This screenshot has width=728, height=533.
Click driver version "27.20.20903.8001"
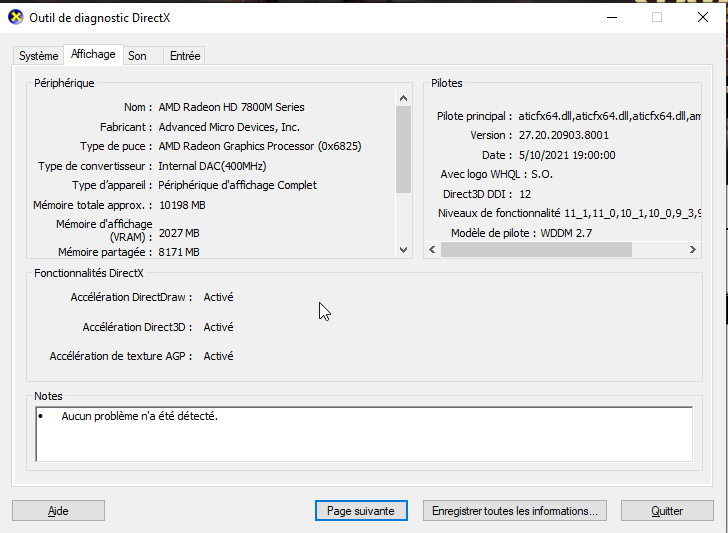tap(564, 135)
